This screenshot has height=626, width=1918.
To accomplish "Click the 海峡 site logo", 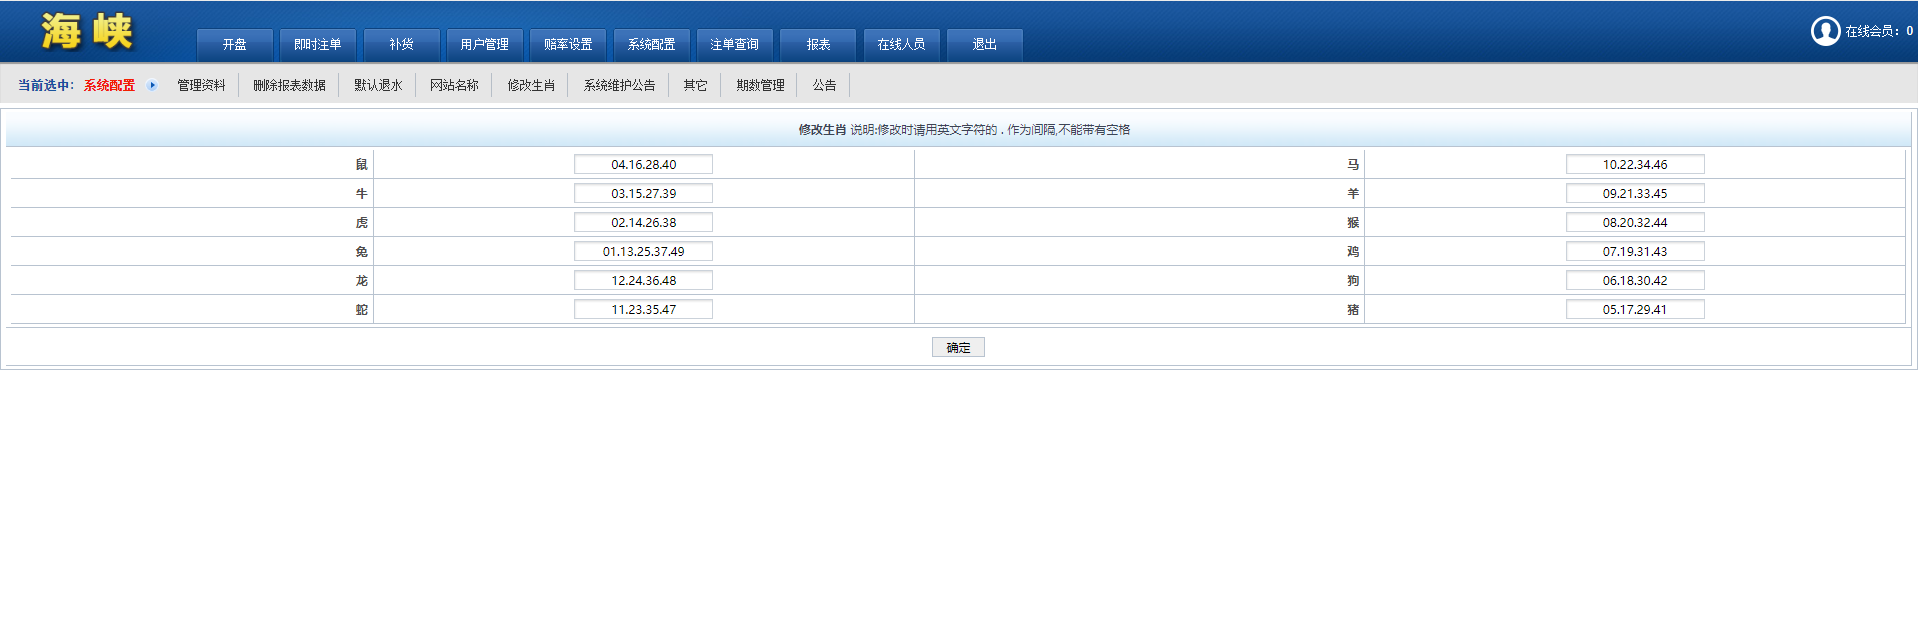I will point(87,31).
